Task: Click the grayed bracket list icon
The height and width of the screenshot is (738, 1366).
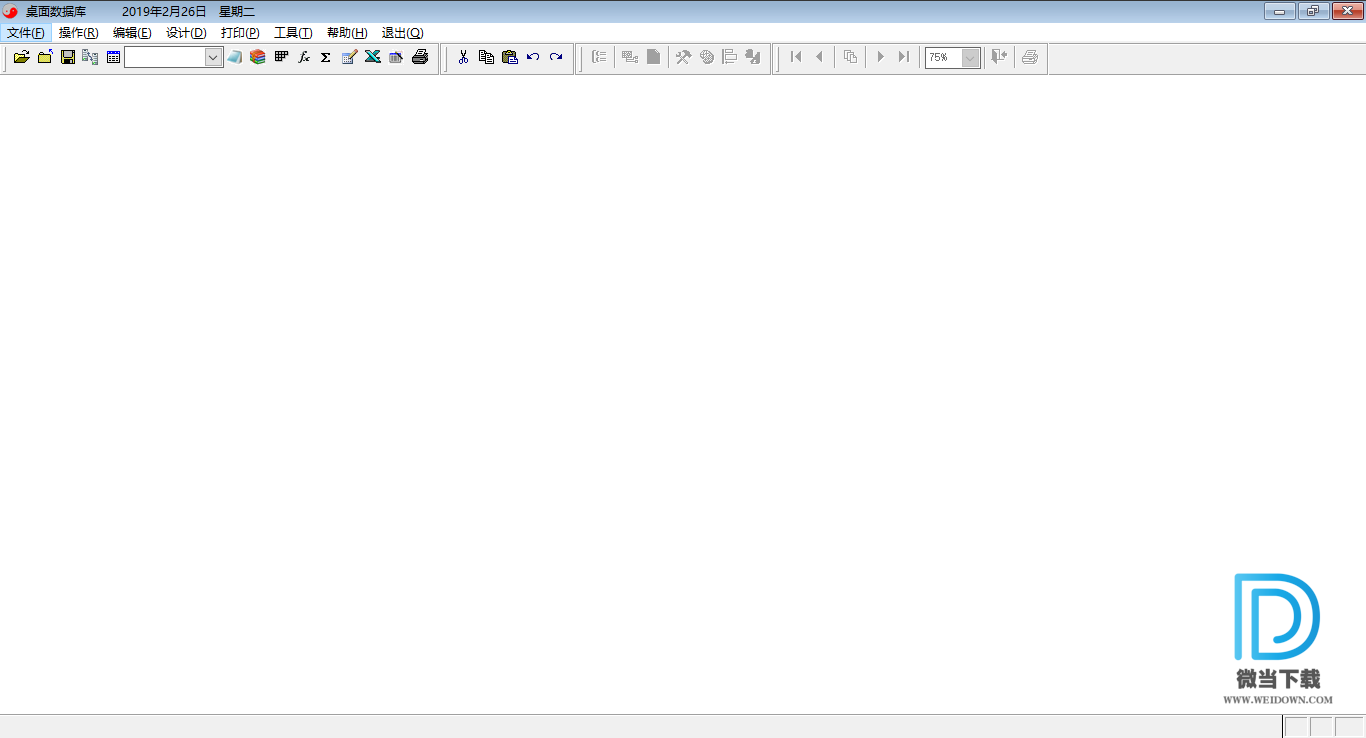Action: click(599, 57)
